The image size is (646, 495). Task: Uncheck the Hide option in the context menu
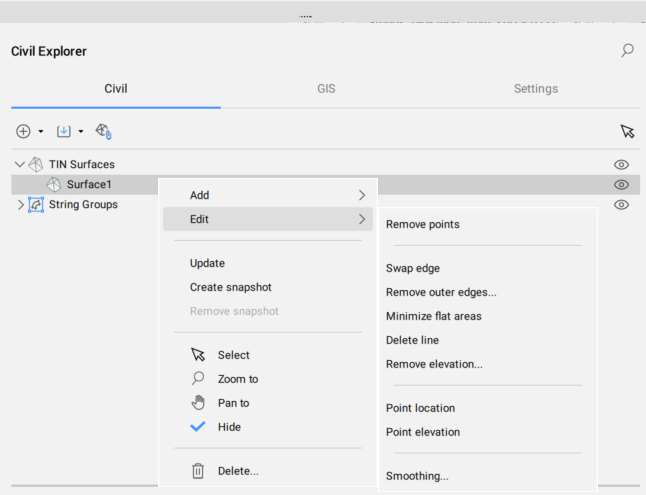[229, 427]
